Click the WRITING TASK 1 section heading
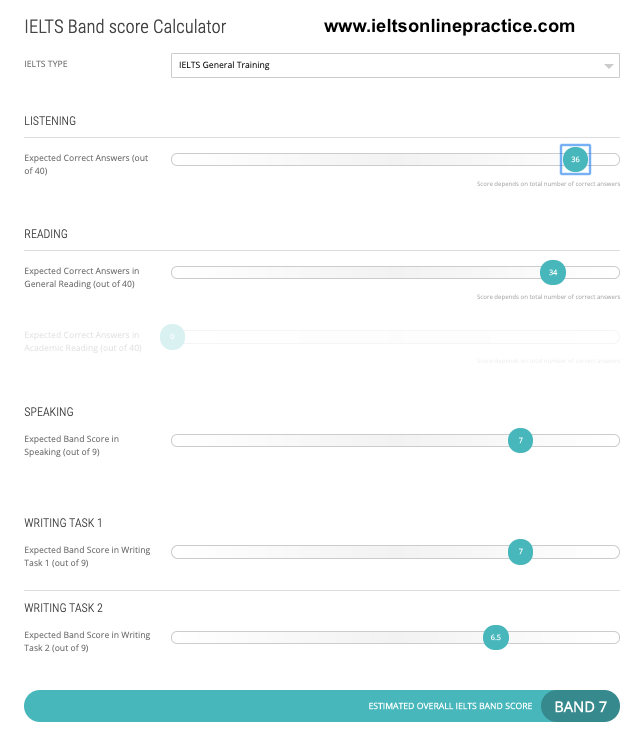This screenshot has height=739, width=639. pyautogui.click(x=63, y=523)
